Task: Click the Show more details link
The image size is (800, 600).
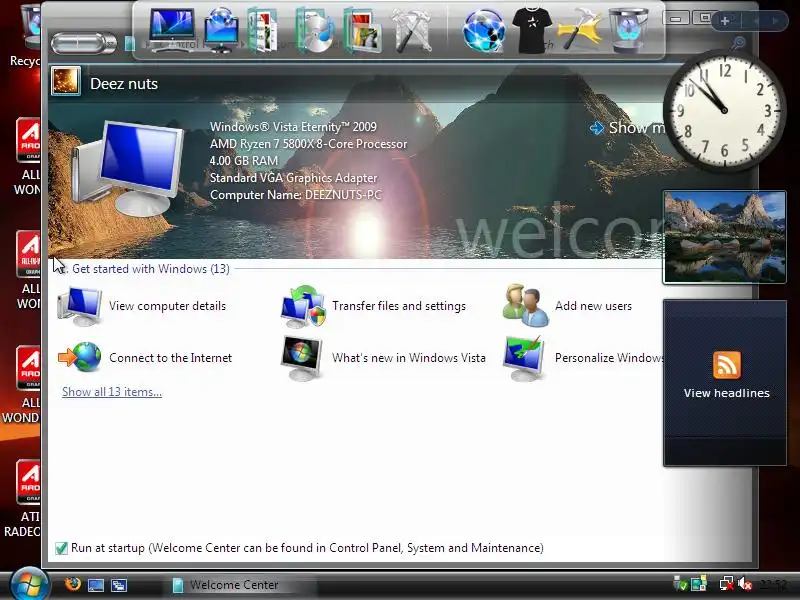Action: (628, 128)
